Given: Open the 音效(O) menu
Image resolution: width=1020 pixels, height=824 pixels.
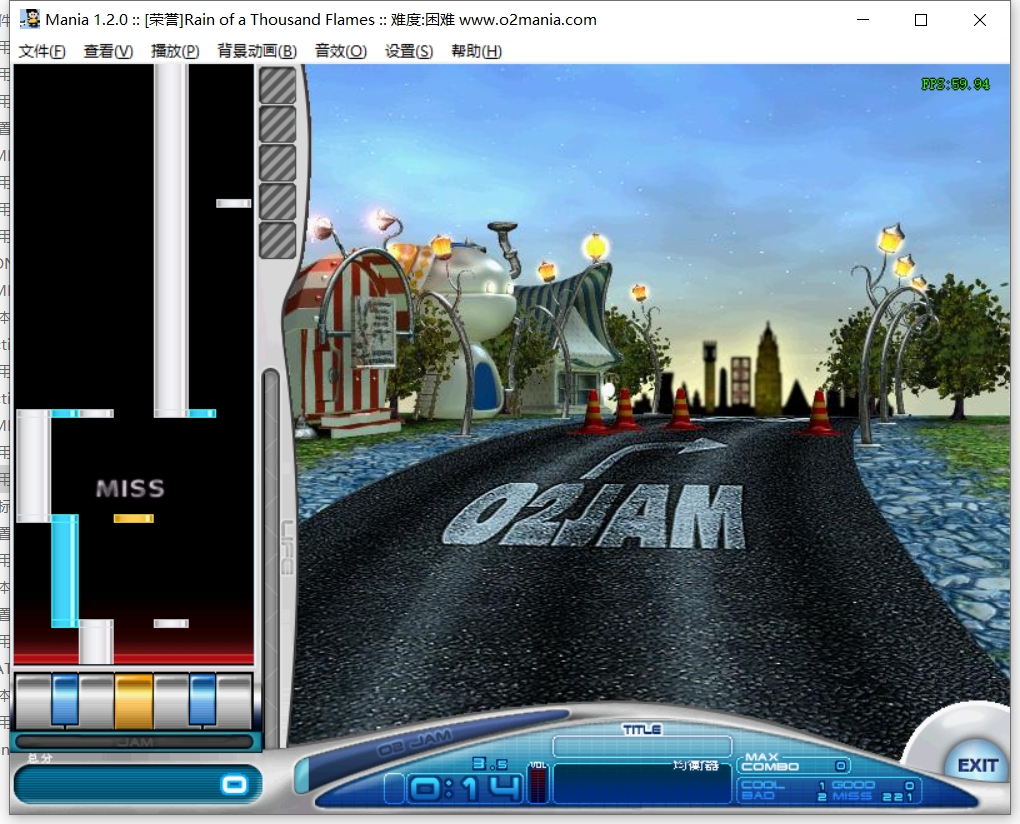Looking at the screenshot, I should 341,51.
